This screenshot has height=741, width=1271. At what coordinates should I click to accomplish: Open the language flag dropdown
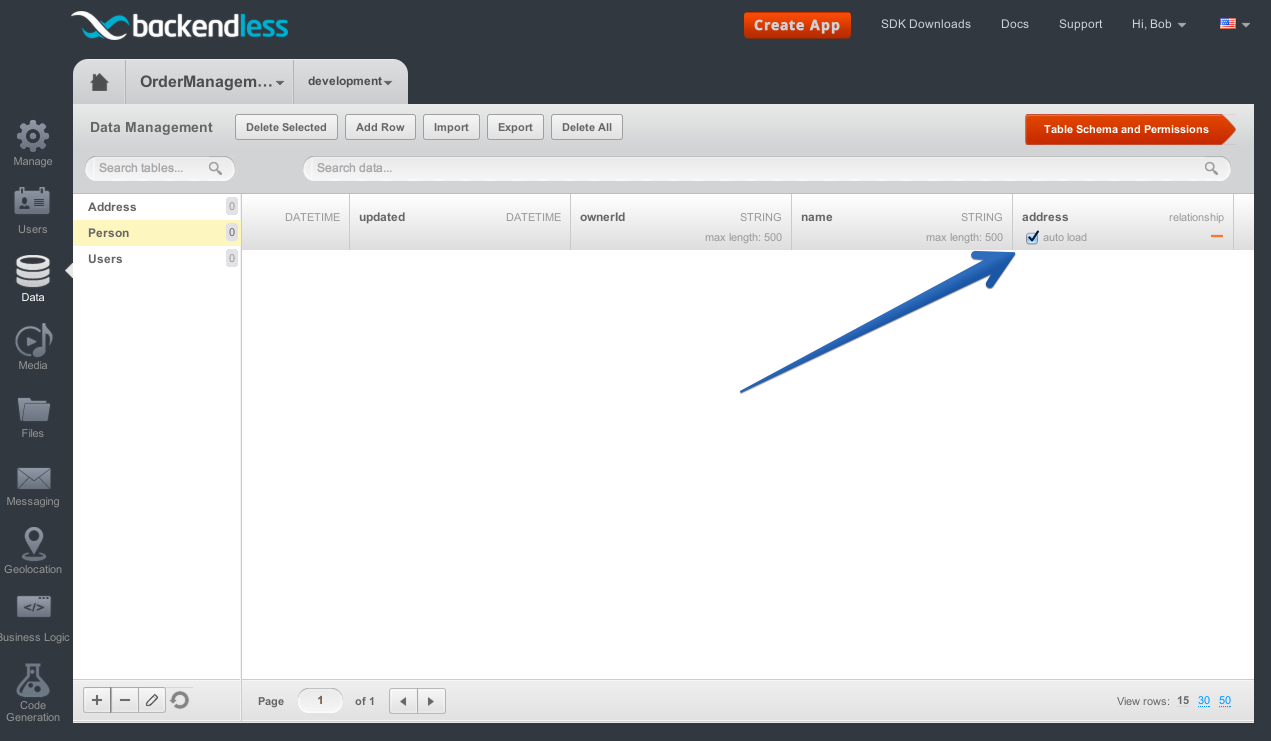tap(1235, 24)
